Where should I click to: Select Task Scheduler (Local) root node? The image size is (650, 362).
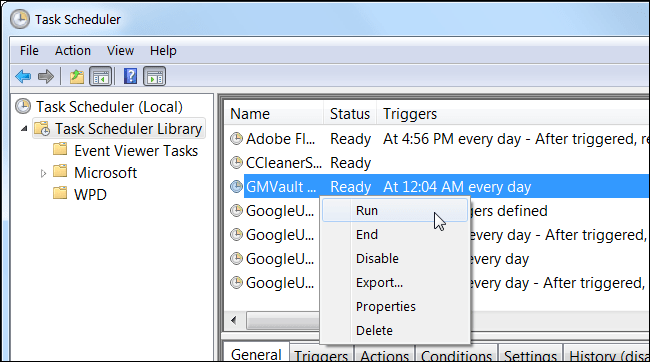tap(109, 107)
